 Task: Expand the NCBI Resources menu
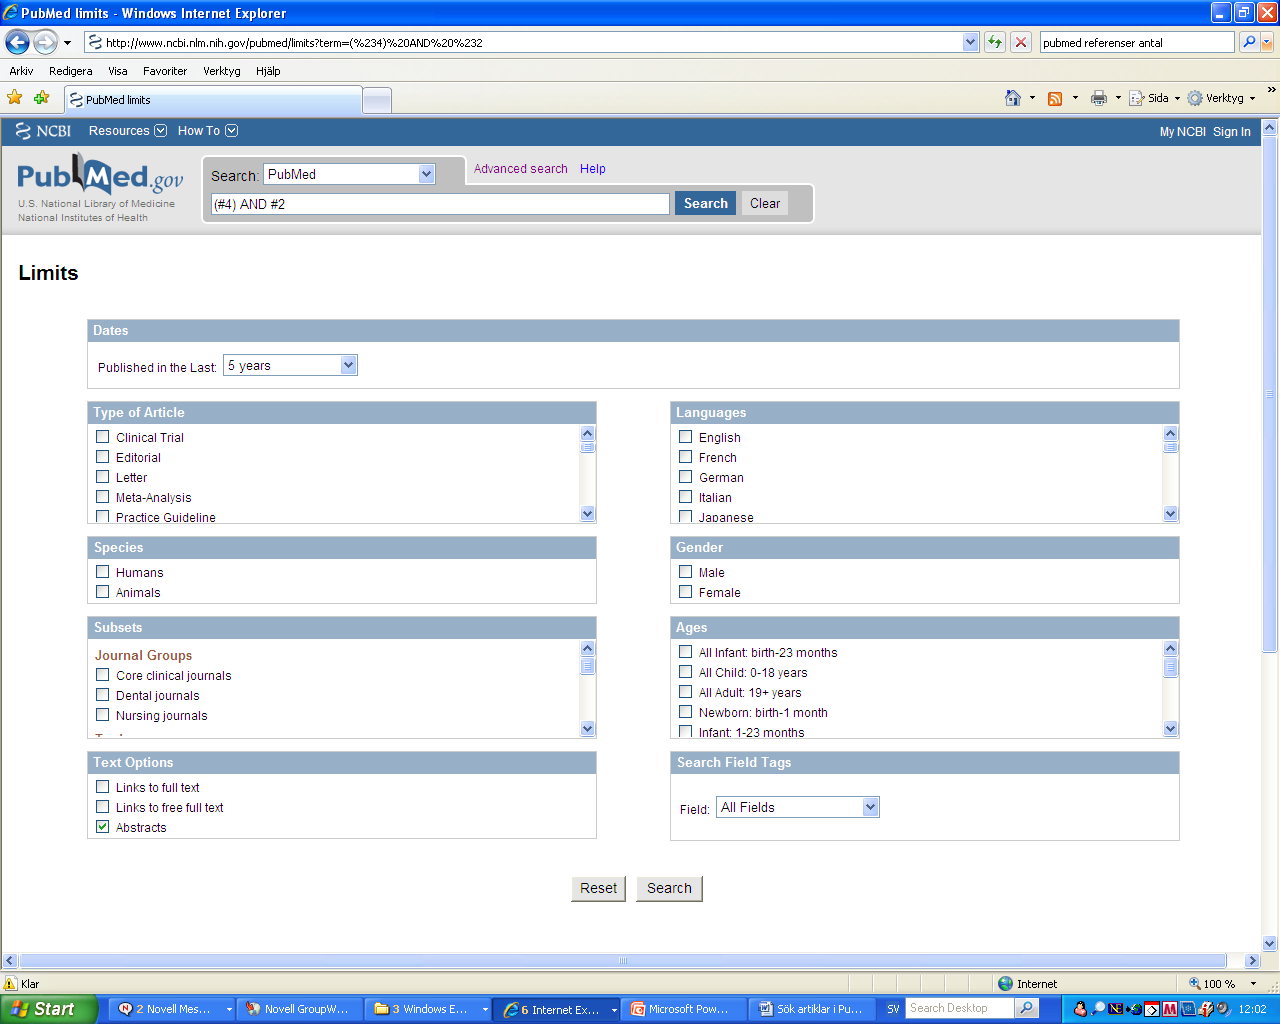127,131
